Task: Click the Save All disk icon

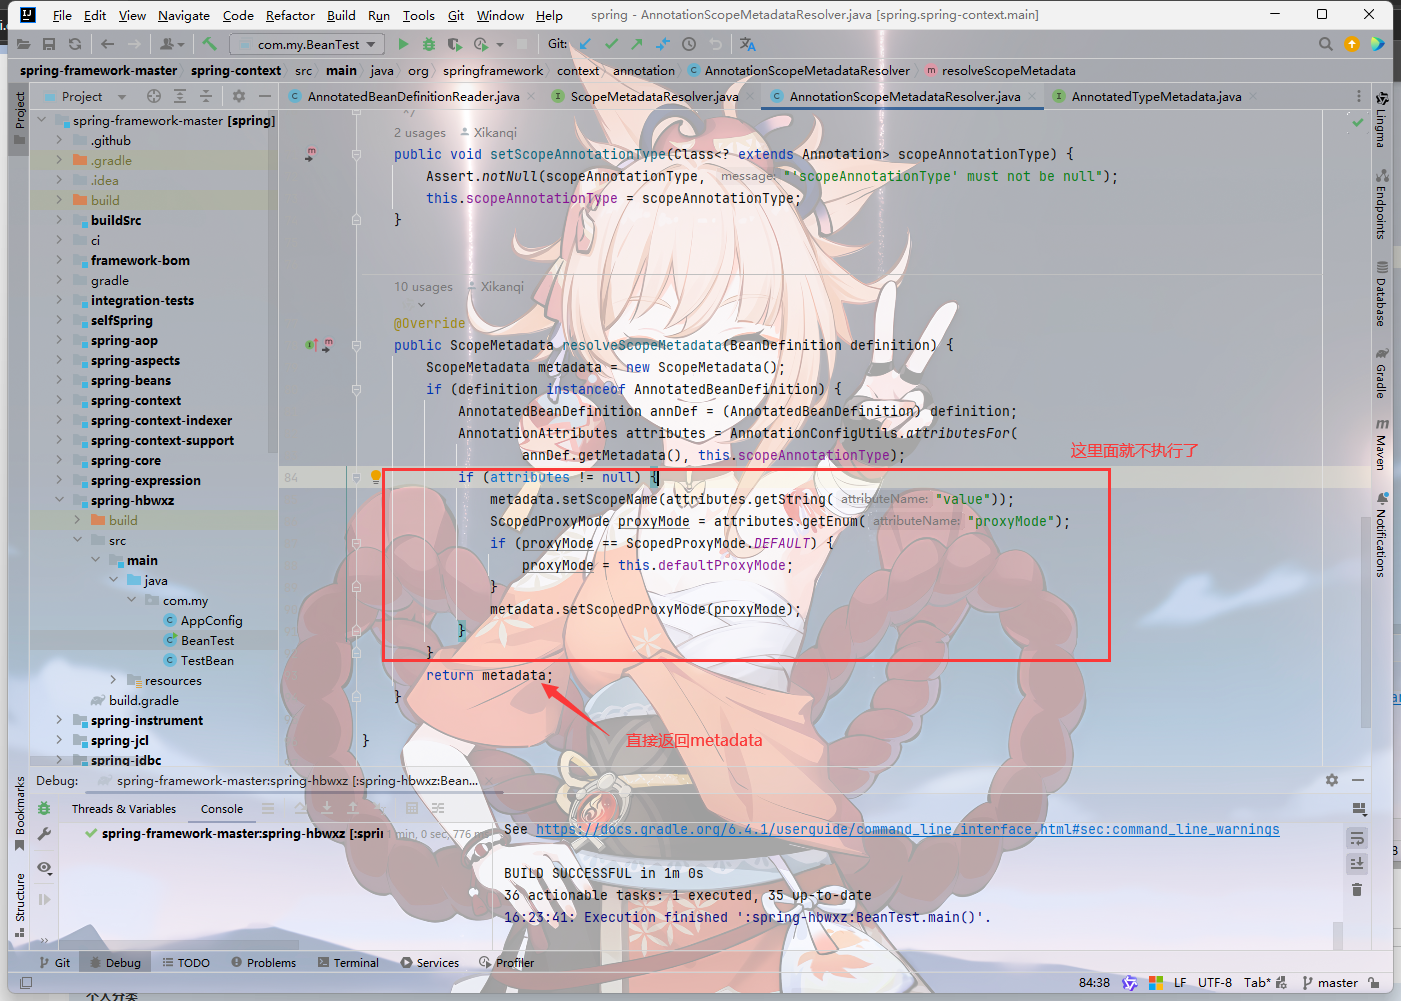Action: [49, 44]
